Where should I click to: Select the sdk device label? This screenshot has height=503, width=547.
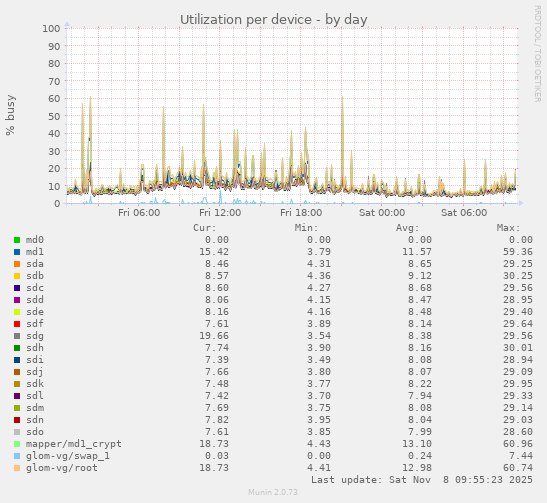(x=35, y=384)
